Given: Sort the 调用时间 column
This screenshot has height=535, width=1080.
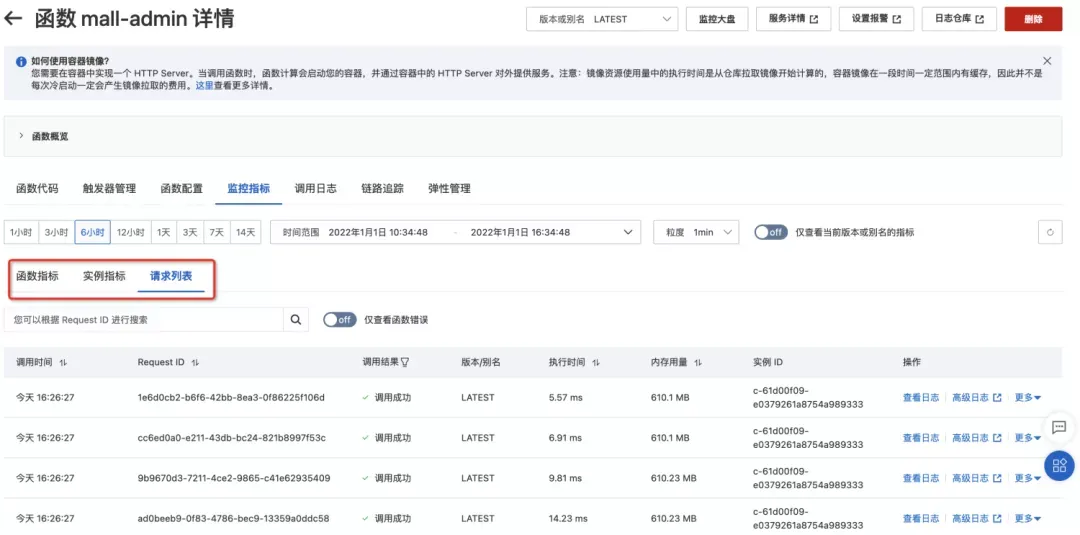Looking at the screenshot, I should [x=63, y=363].
